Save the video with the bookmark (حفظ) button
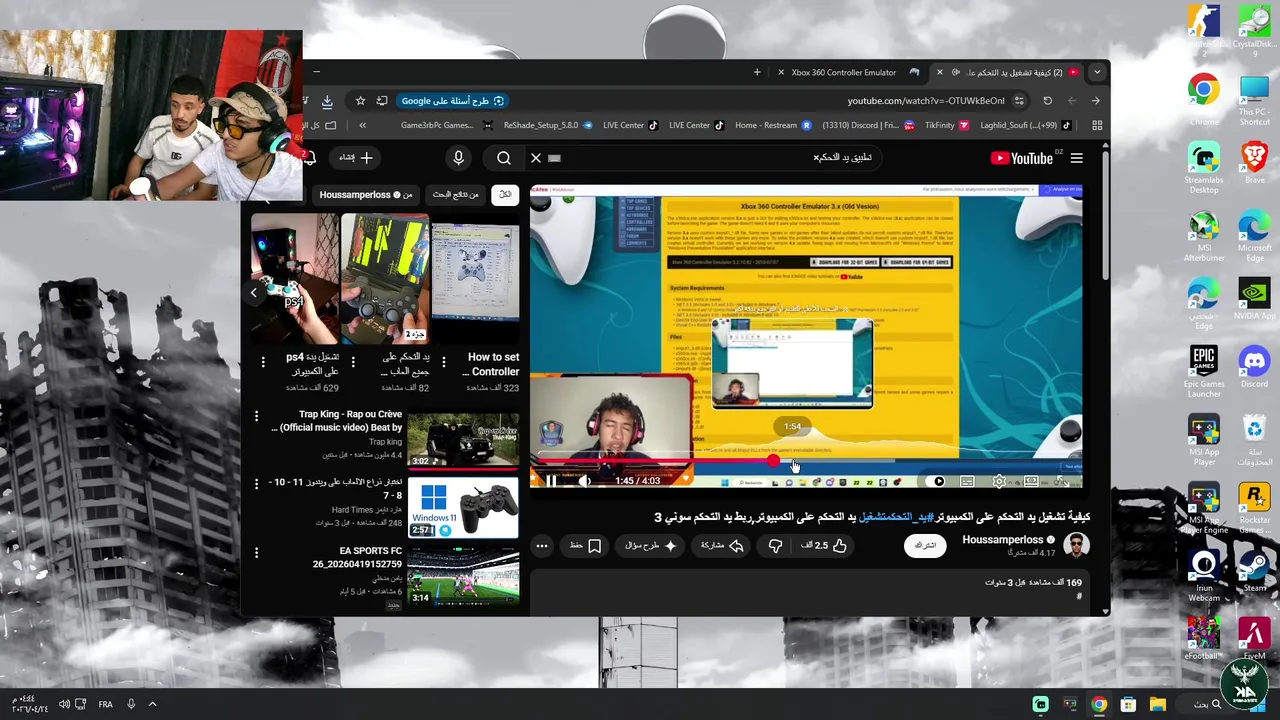The image size is (1280, 720). click(x=586, y=545)
